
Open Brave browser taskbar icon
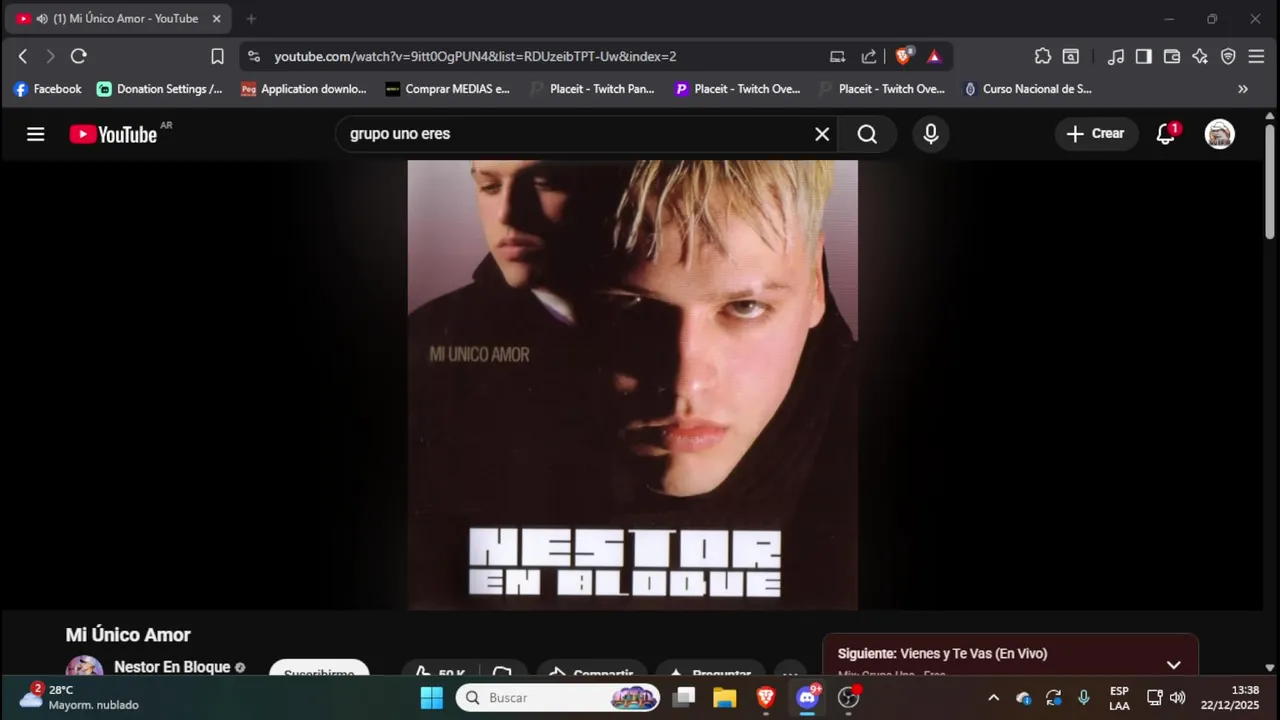tap(766, 698)
